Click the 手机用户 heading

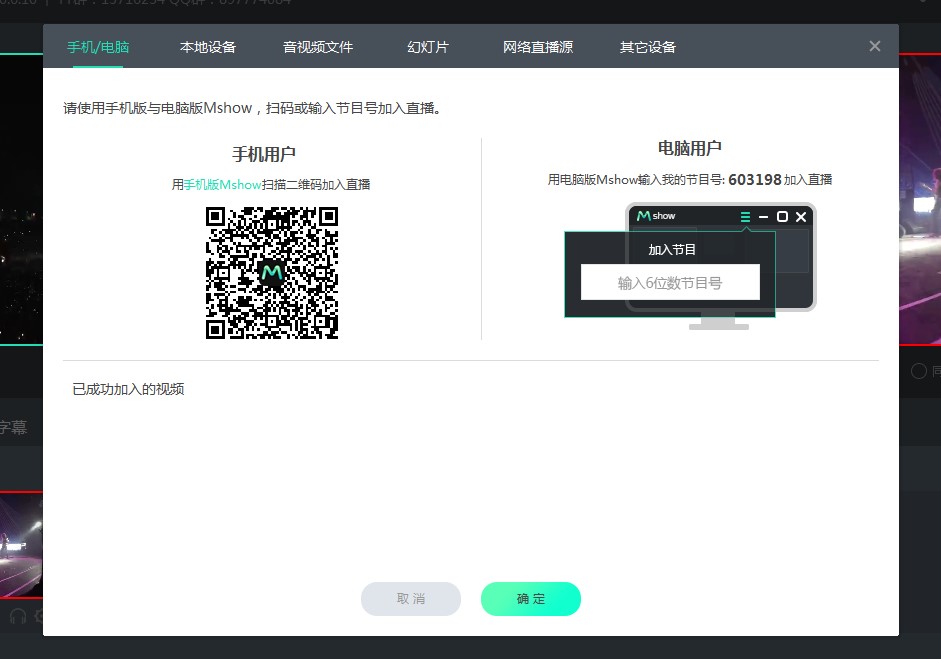[x=264, y=154]
